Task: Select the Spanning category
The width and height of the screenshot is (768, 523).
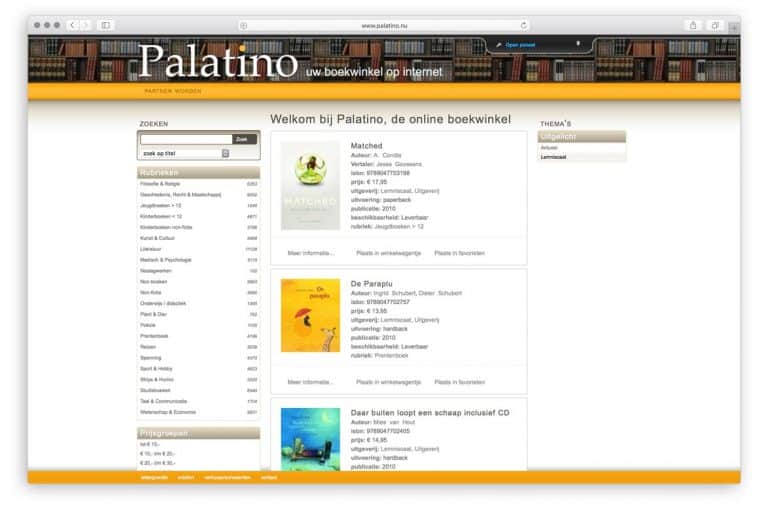Action: click(x=150, y=357)
